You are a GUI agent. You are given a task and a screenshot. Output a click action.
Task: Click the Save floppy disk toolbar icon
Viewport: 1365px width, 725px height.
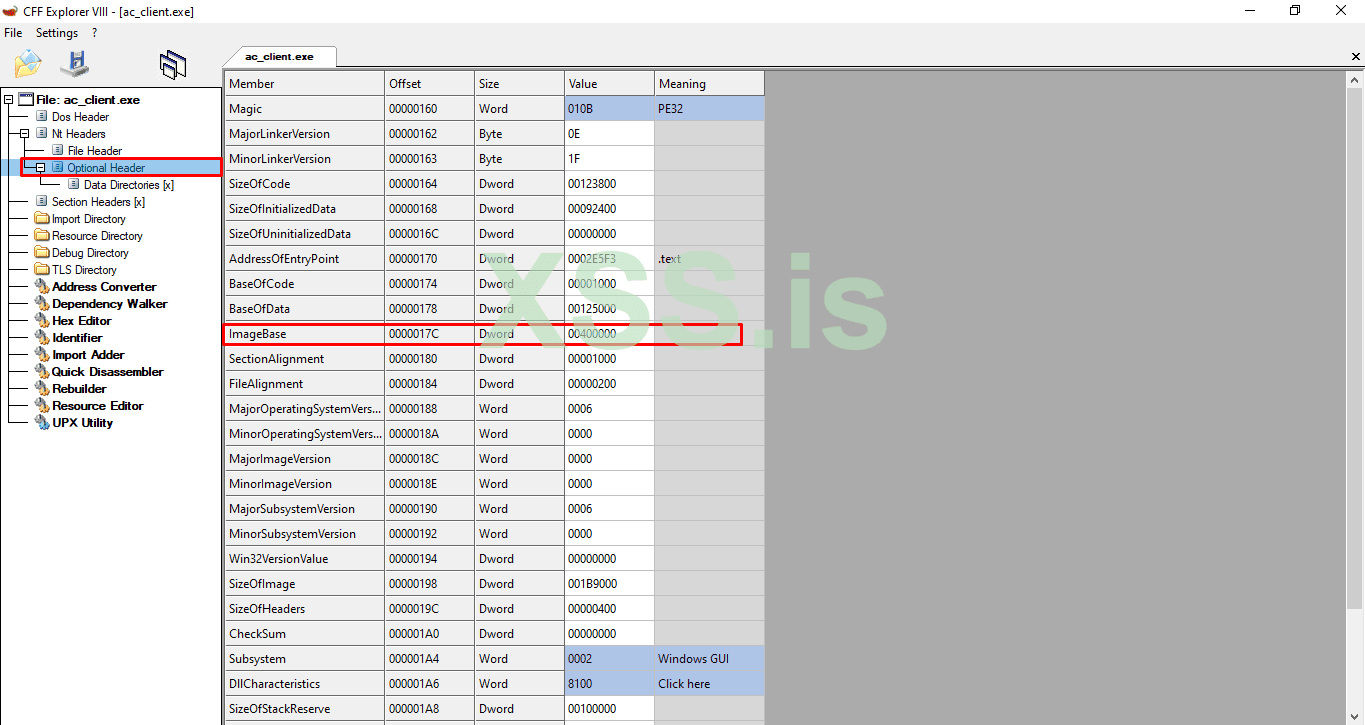pos(74,64)
